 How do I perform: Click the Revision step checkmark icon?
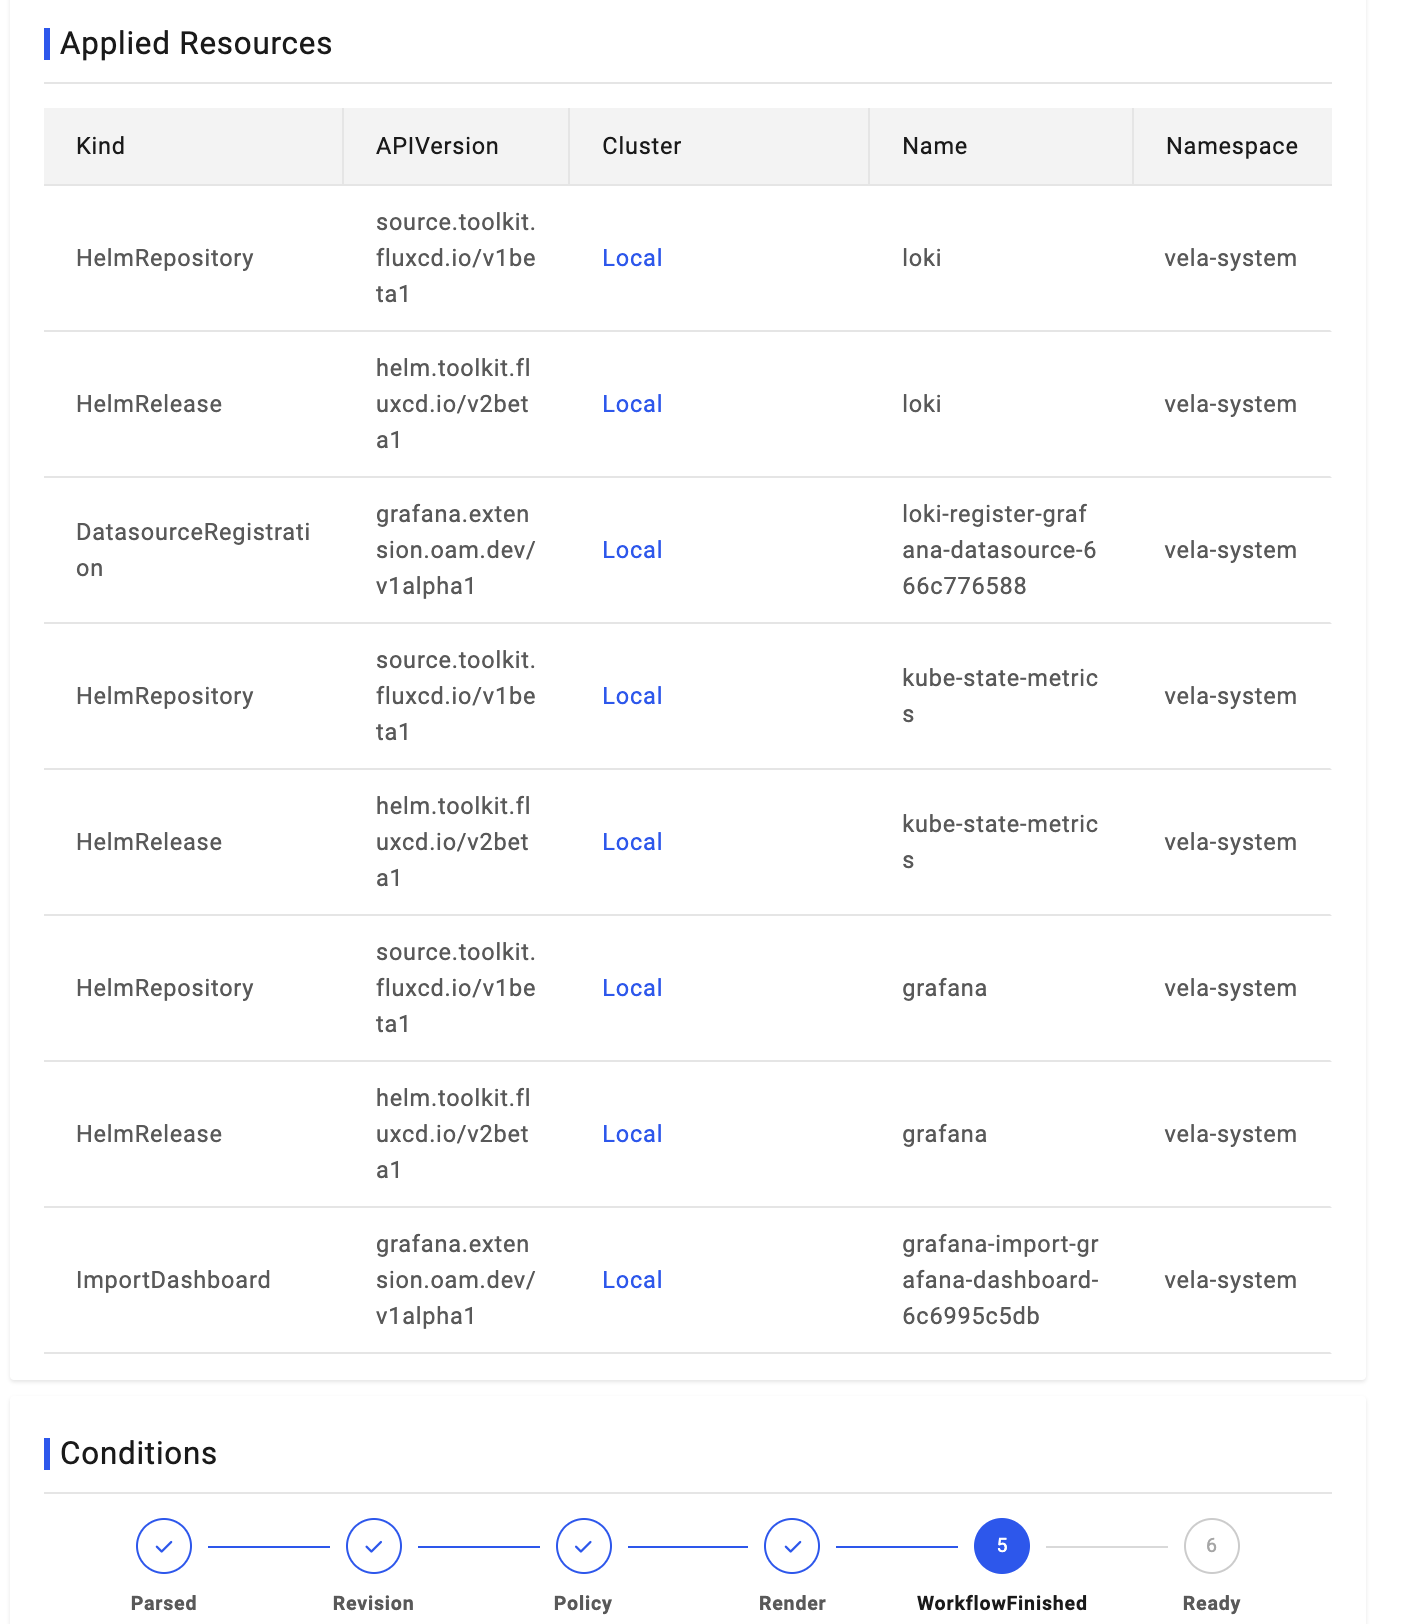click(x=373, y=1545)
